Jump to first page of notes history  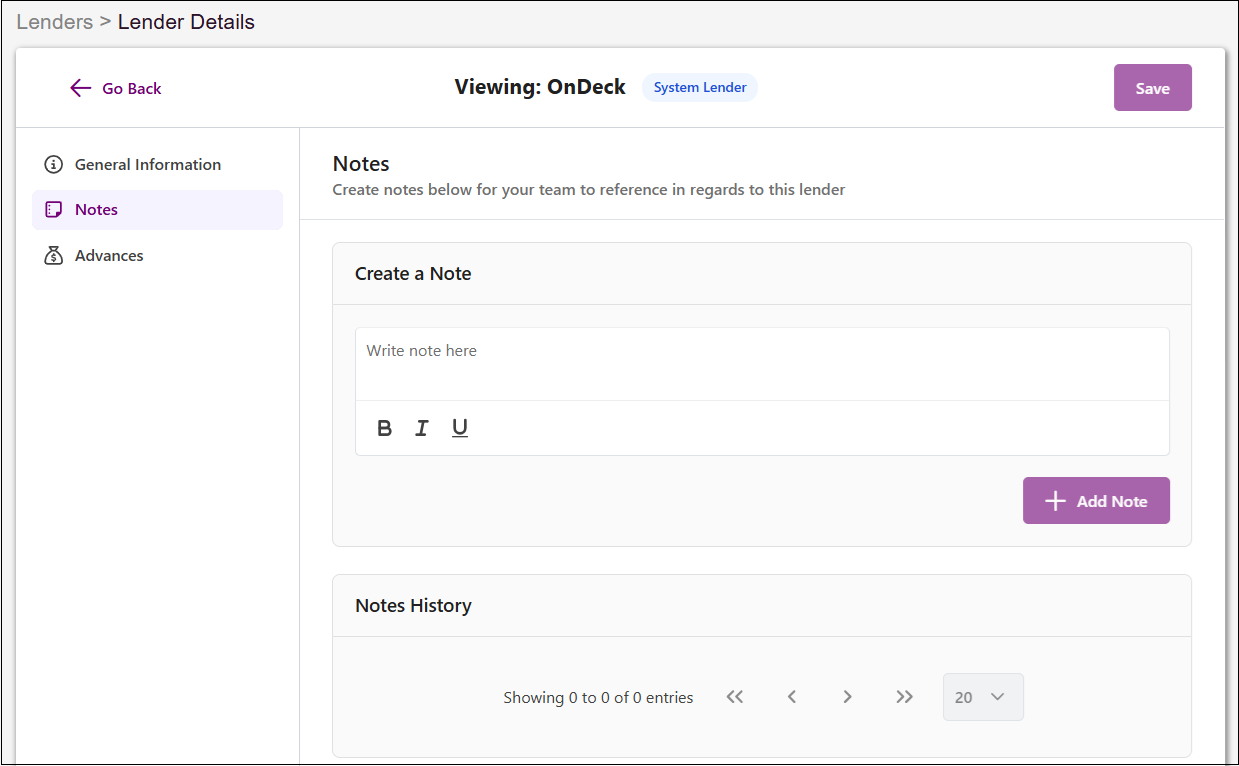735,697
